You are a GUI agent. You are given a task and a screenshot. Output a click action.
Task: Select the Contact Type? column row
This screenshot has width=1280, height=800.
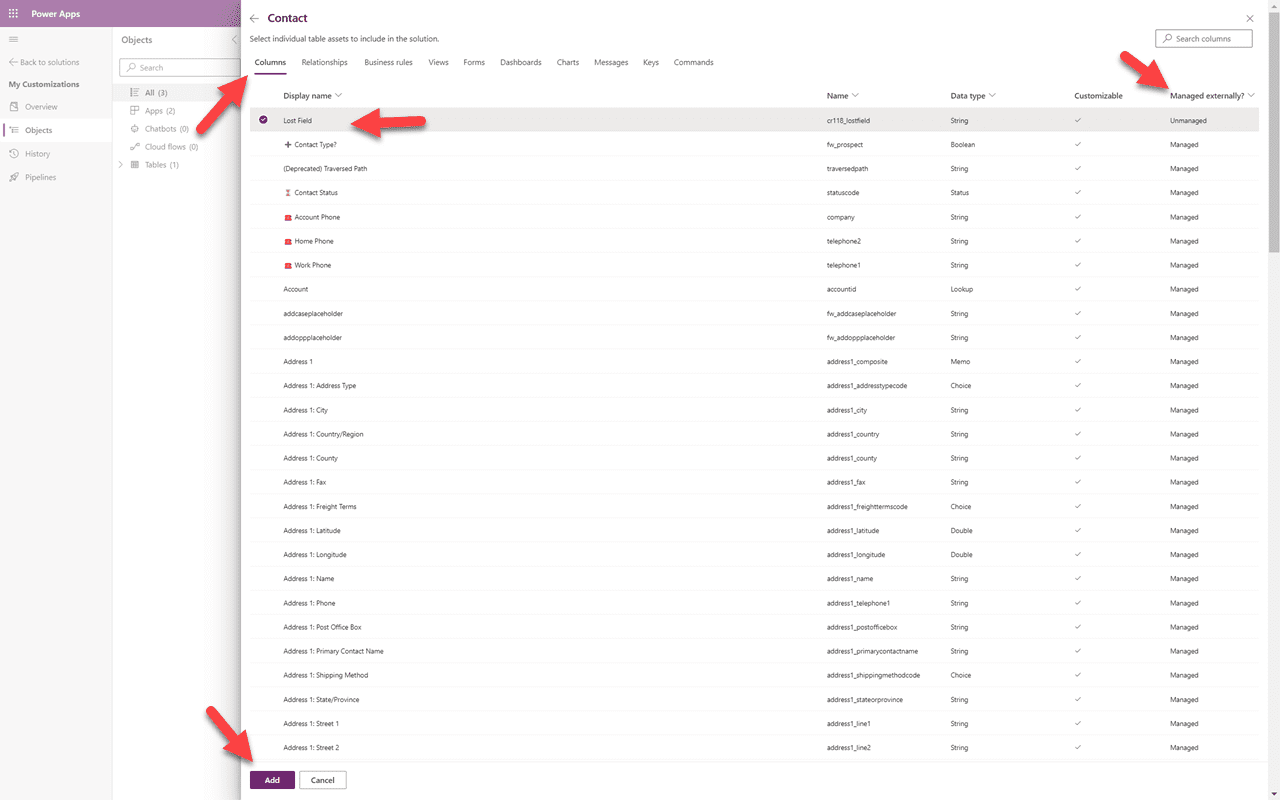pos(263,144)
